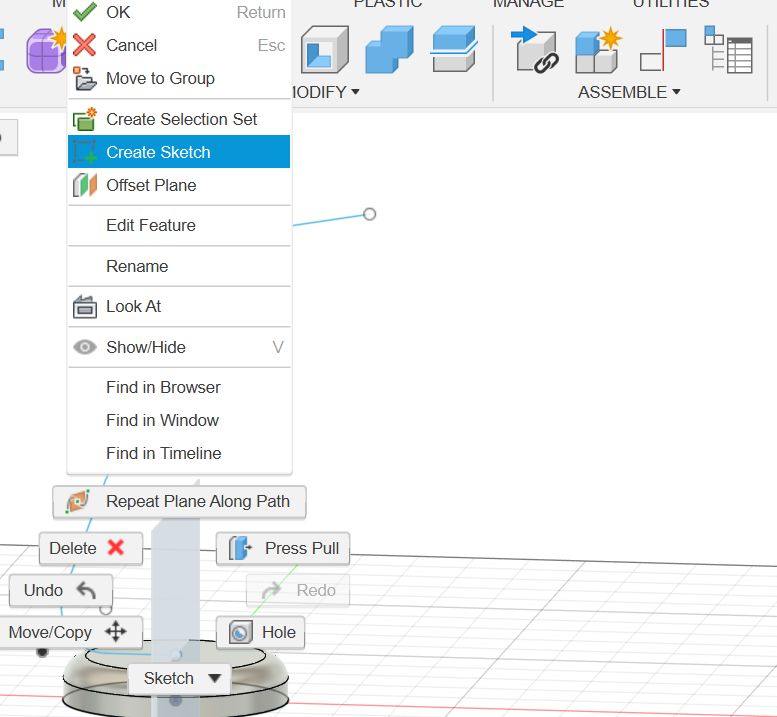
Task: Choose Find in Timeline option
Action: (164, 453)
